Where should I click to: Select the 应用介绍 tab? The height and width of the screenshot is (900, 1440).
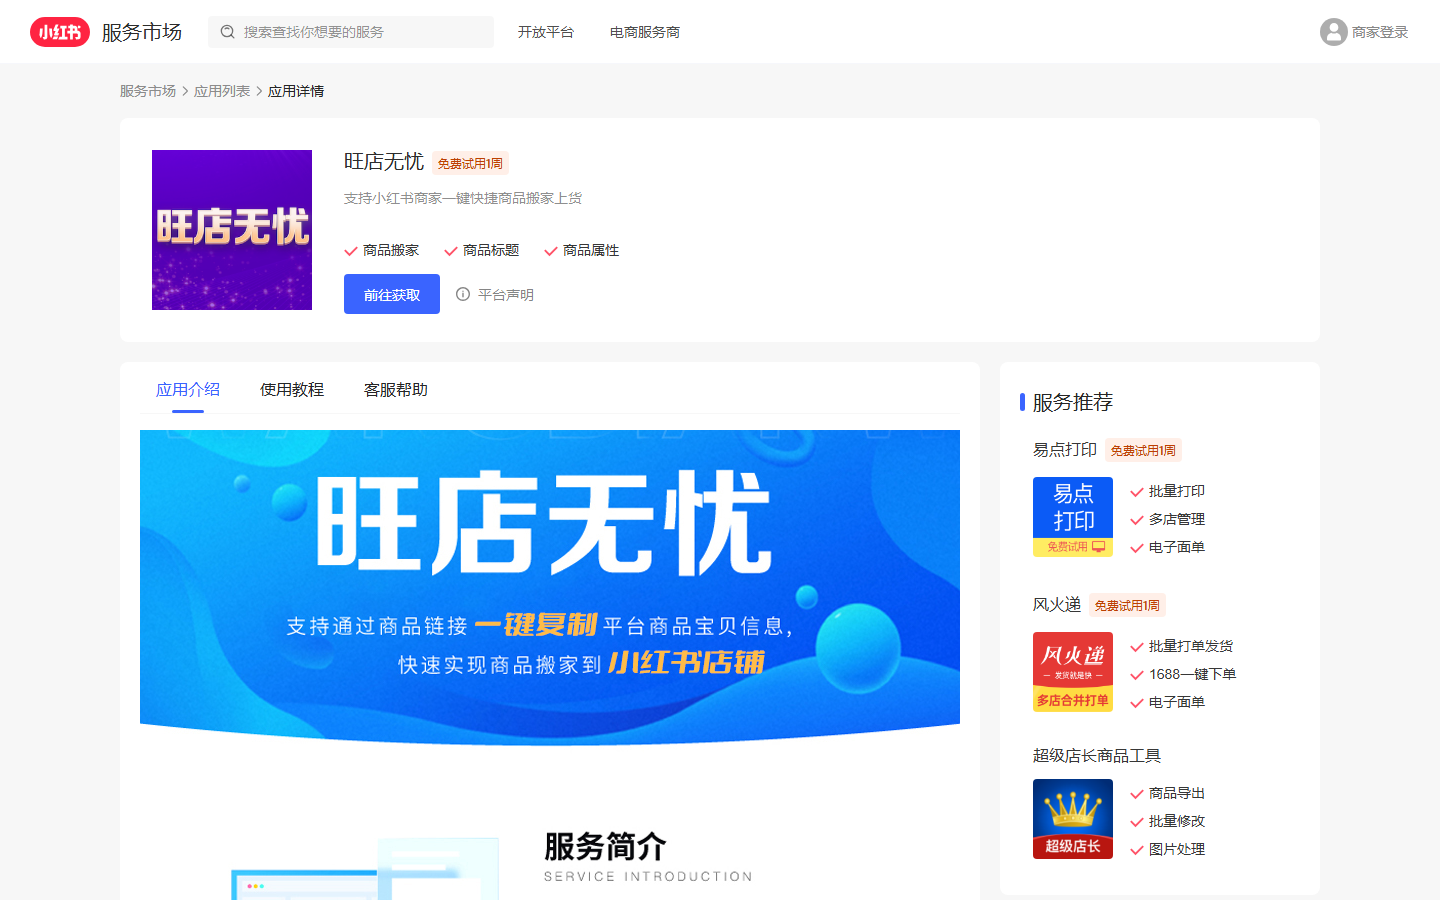188,390
